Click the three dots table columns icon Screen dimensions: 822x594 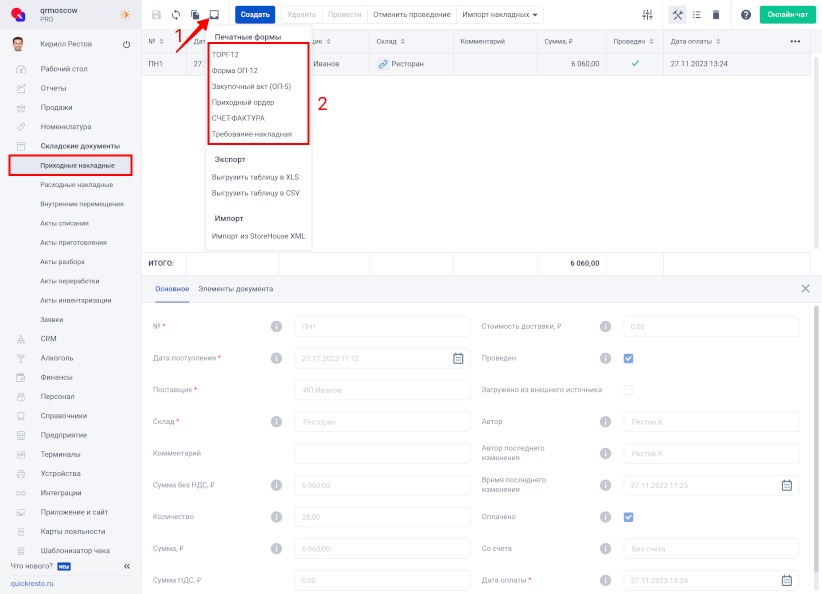click(x=795, y=41)
